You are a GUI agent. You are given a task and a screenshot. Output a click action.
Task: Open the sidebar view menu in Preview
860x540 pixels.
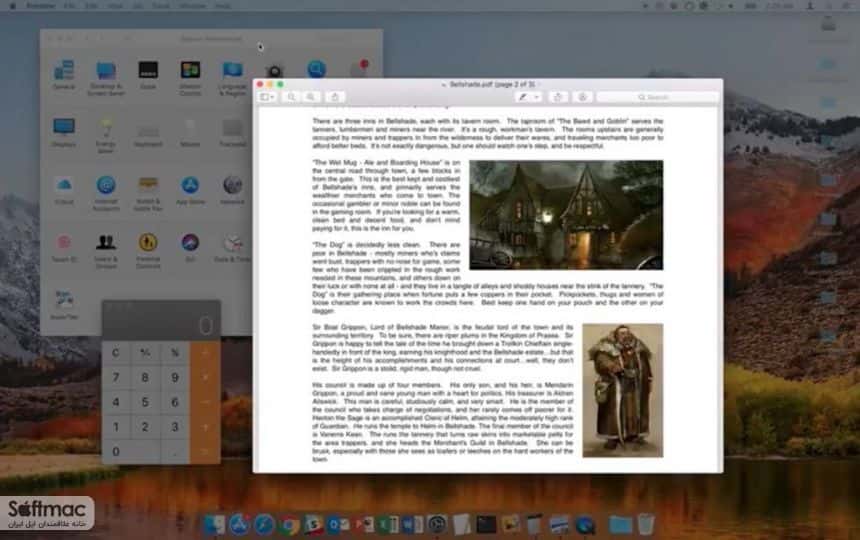[x=268, y=97]
